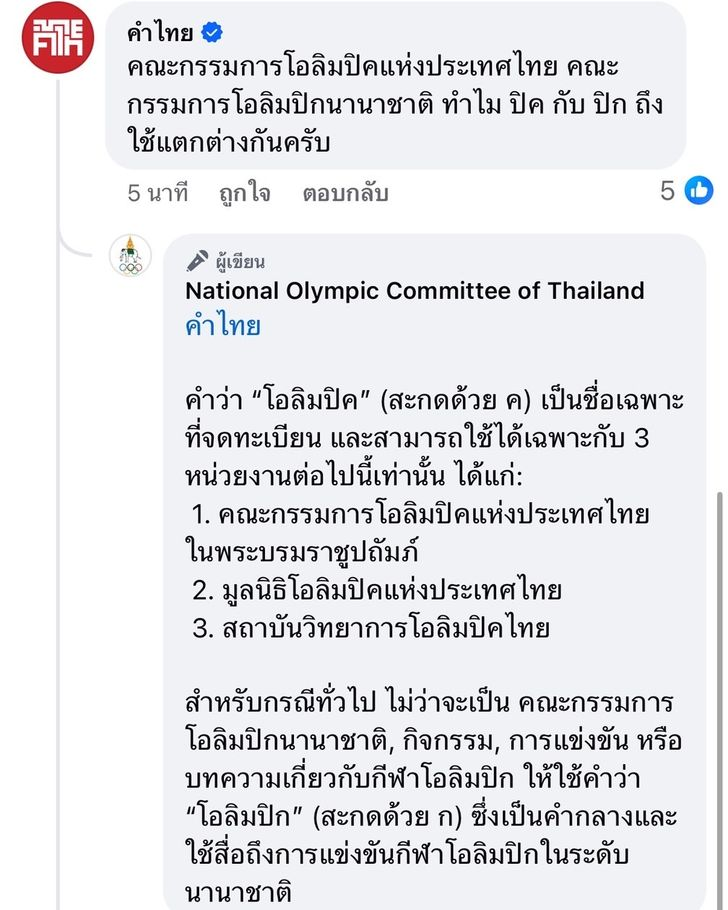Screen dimensions: 728x910
Task: Click คำไทย's question comment bubble text
Action: click(395, 104)
